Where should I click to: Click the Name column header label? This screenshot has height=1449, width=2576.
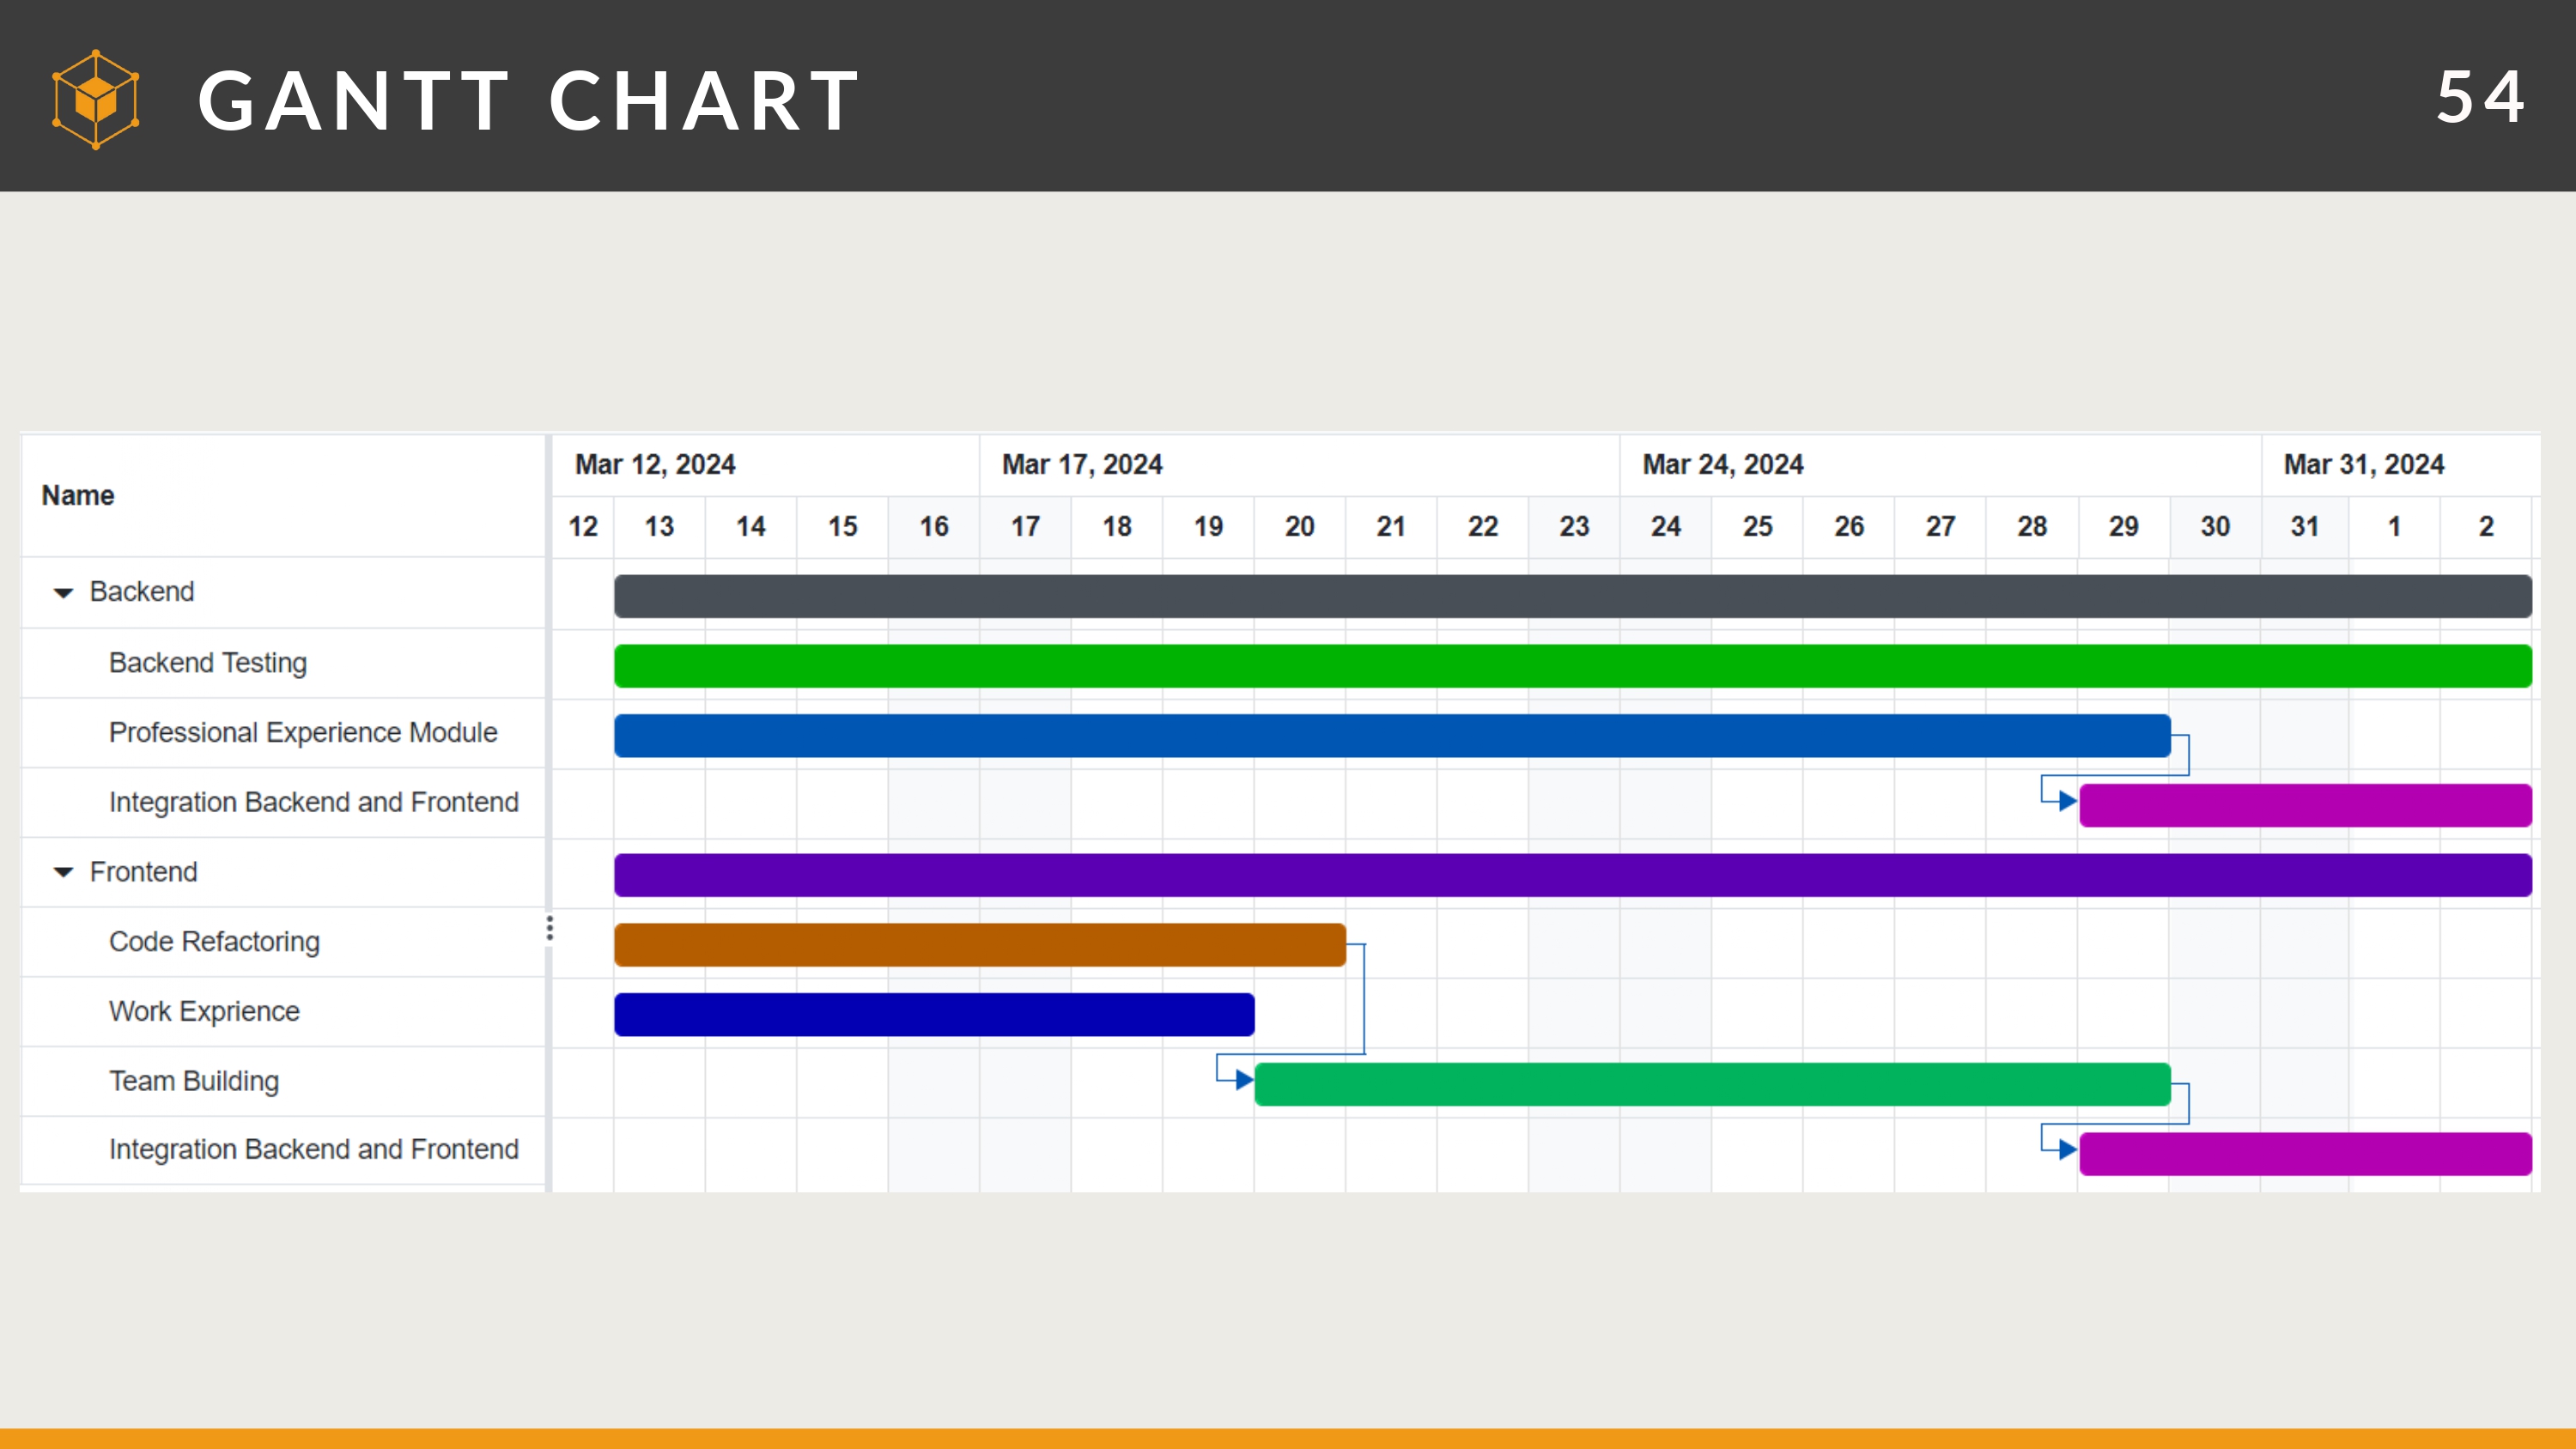click(x=76, y=495)
